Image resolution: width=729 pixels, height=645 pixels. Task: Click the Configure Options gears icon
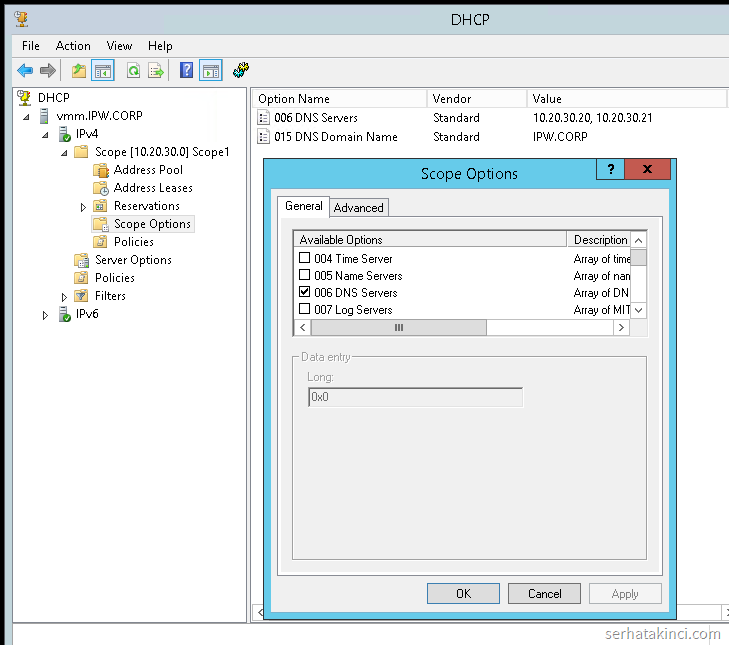[x=240, y=70]
